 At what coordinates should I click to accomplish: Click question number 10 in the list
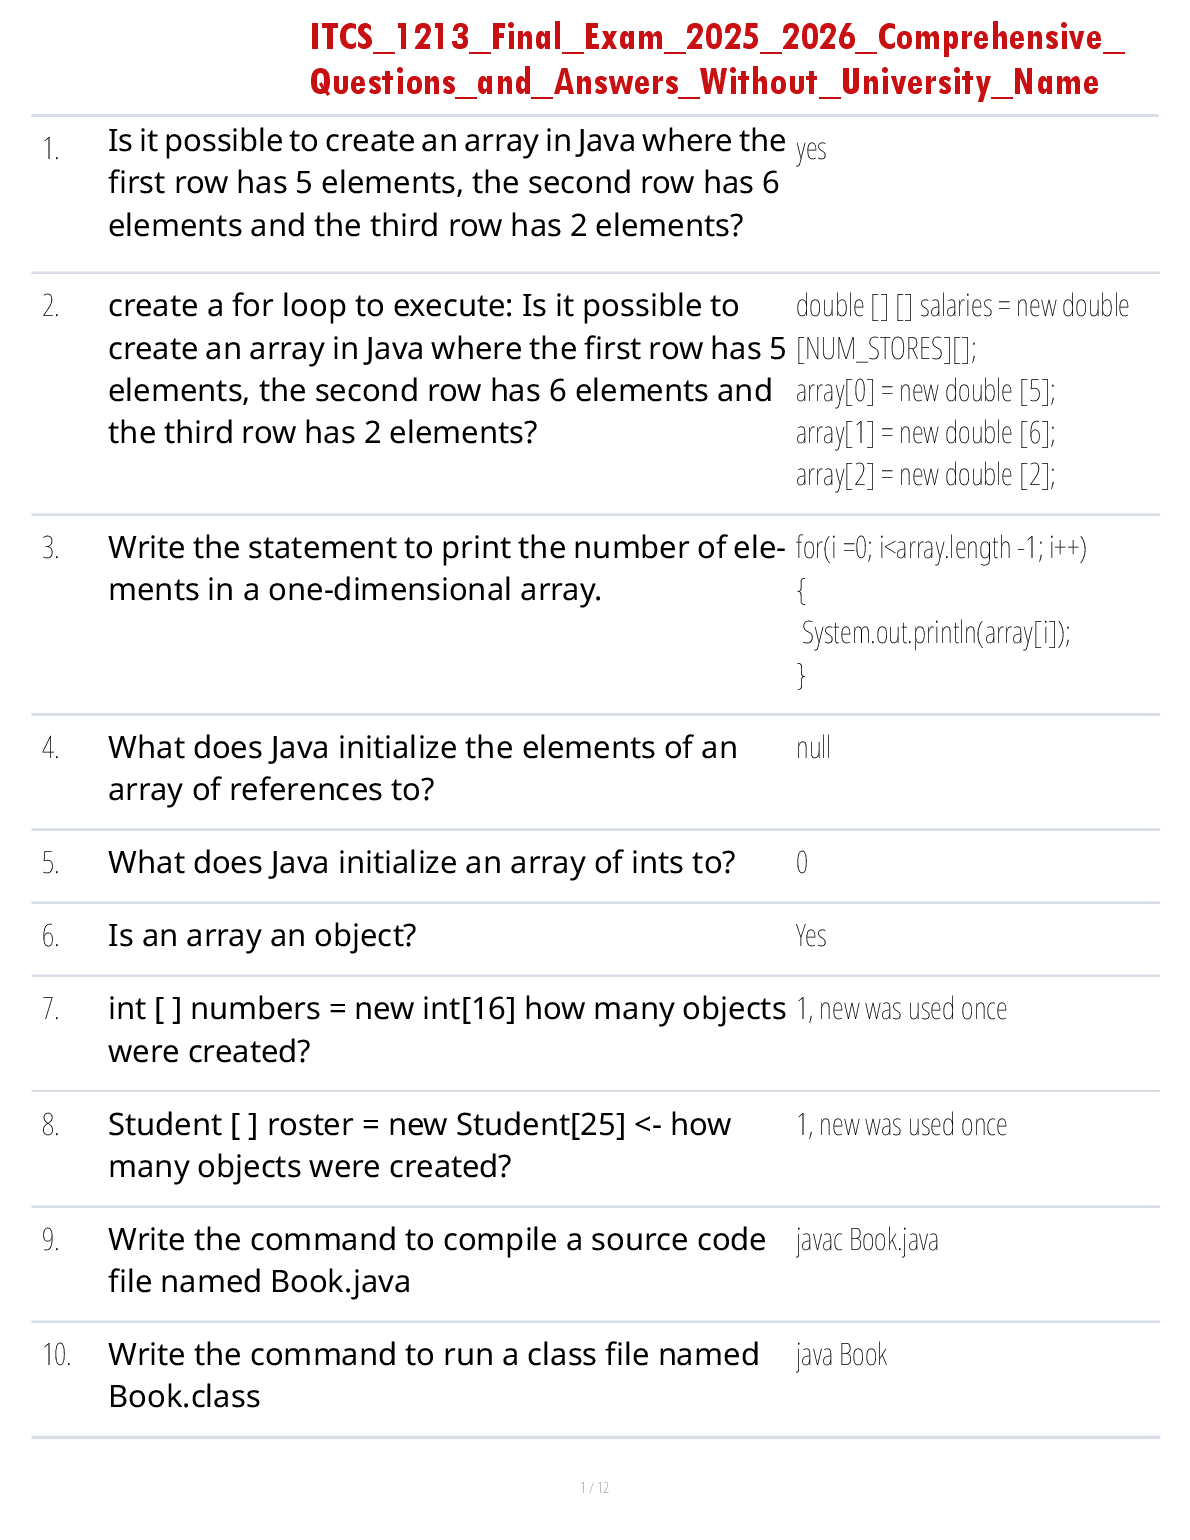coord(56,1355)
